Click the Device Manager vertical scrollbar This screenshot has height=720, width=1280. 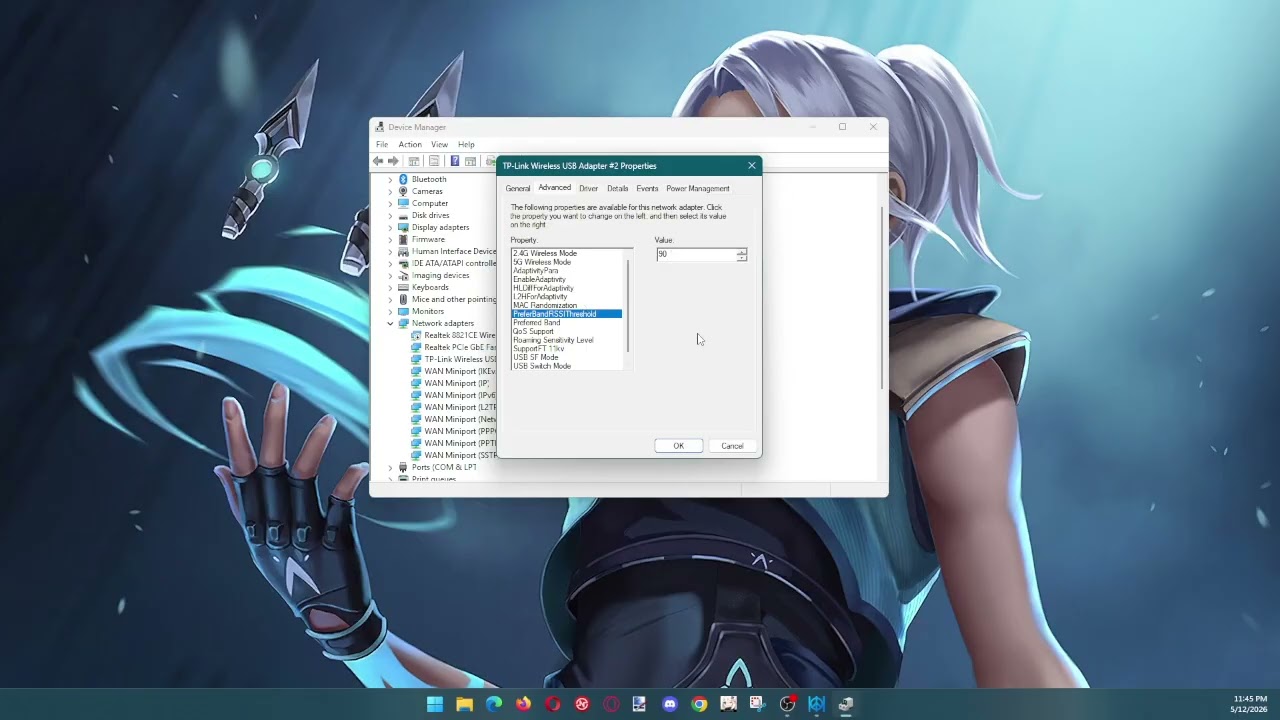pyautogui.click(x=882, y=298)
